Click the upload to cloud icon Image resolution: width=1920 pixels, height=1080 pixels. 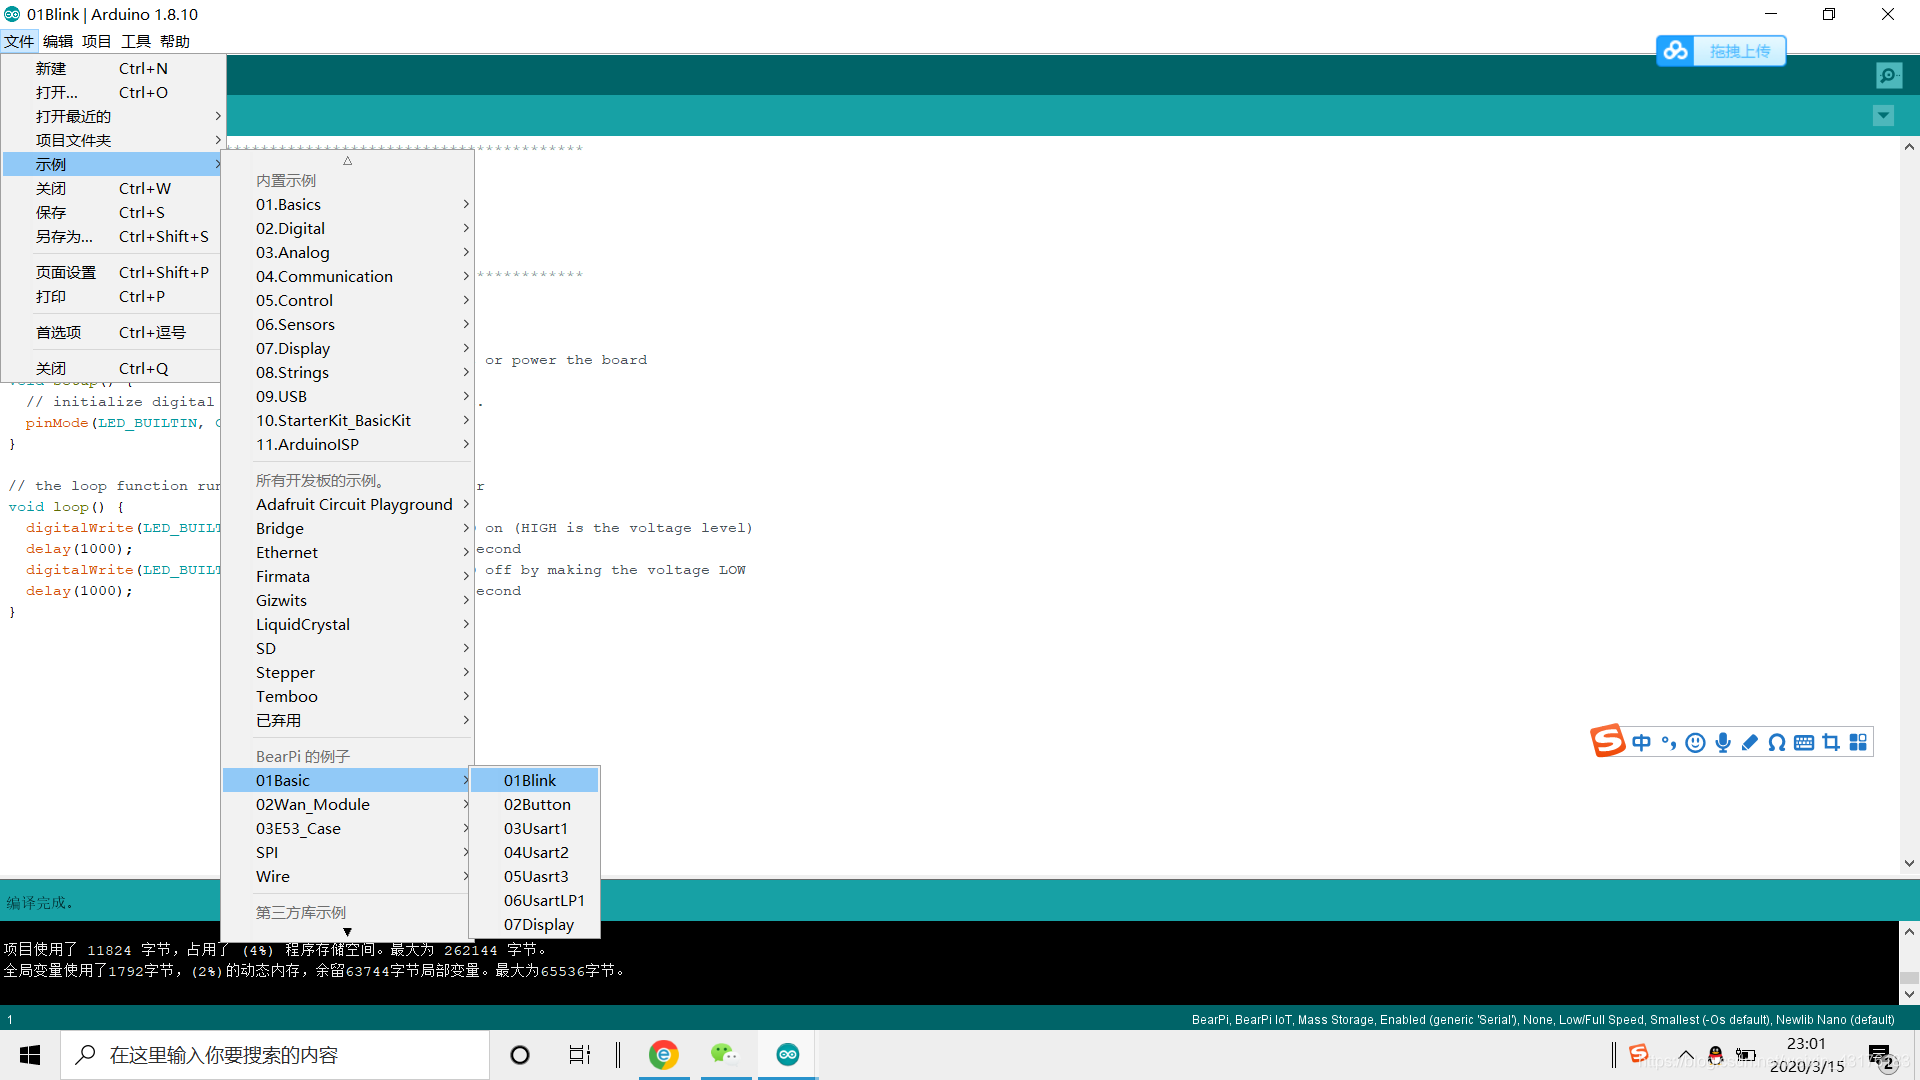(1677, 50)
